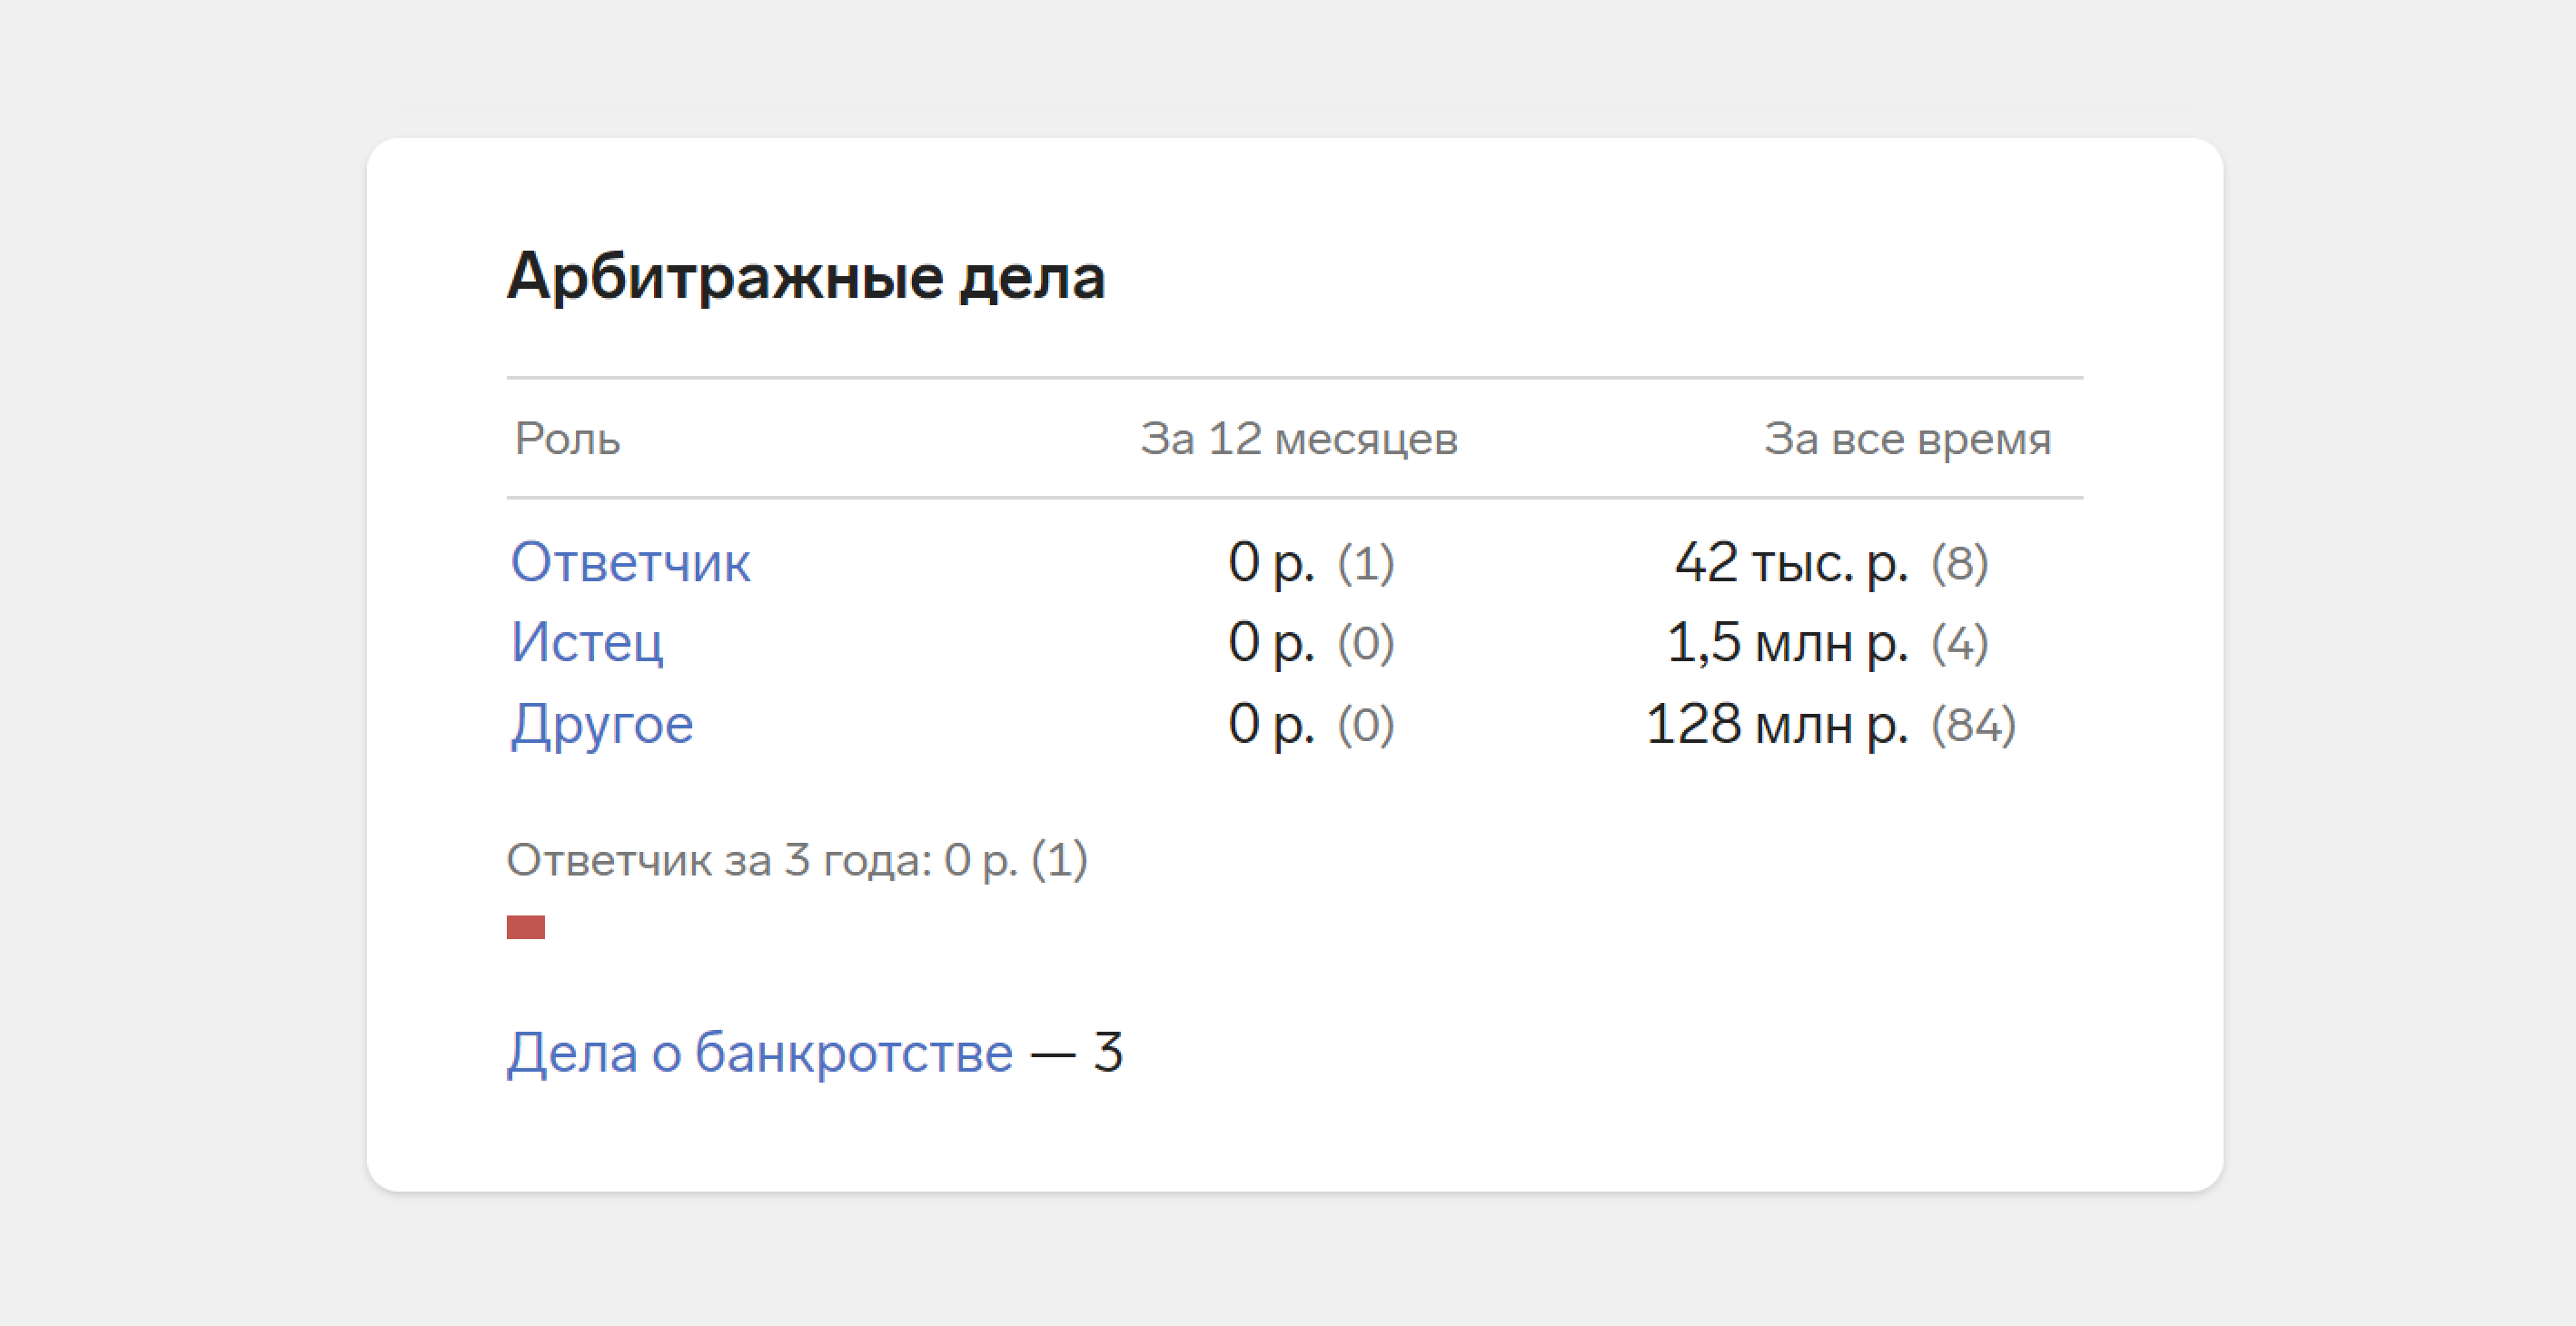2576x1326 pixels.
Task: Open the Ответчик cases link
Action: [630, 562]
